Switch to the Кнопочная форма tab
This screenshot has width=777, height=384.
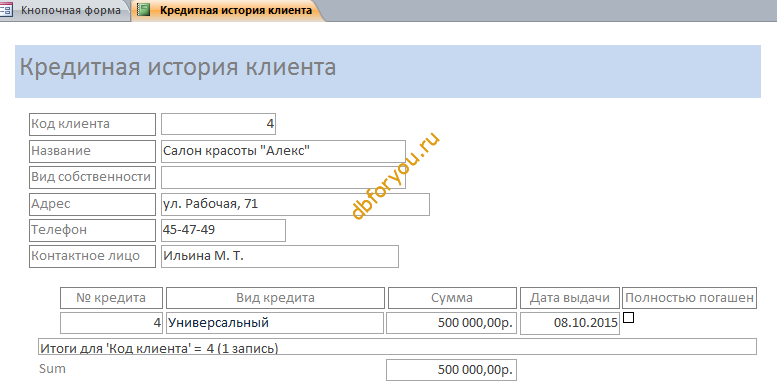[x=65, y=10]
